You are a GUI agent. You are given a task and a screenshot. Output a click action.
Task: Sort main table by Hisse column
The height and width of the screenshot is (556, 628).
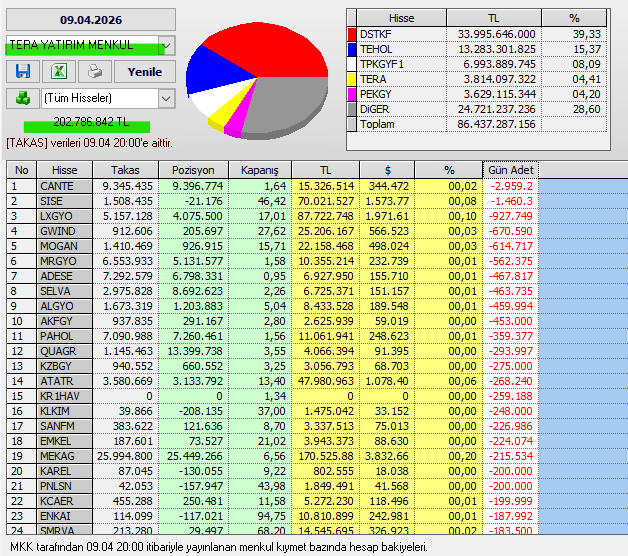click(x=64, y=170)
